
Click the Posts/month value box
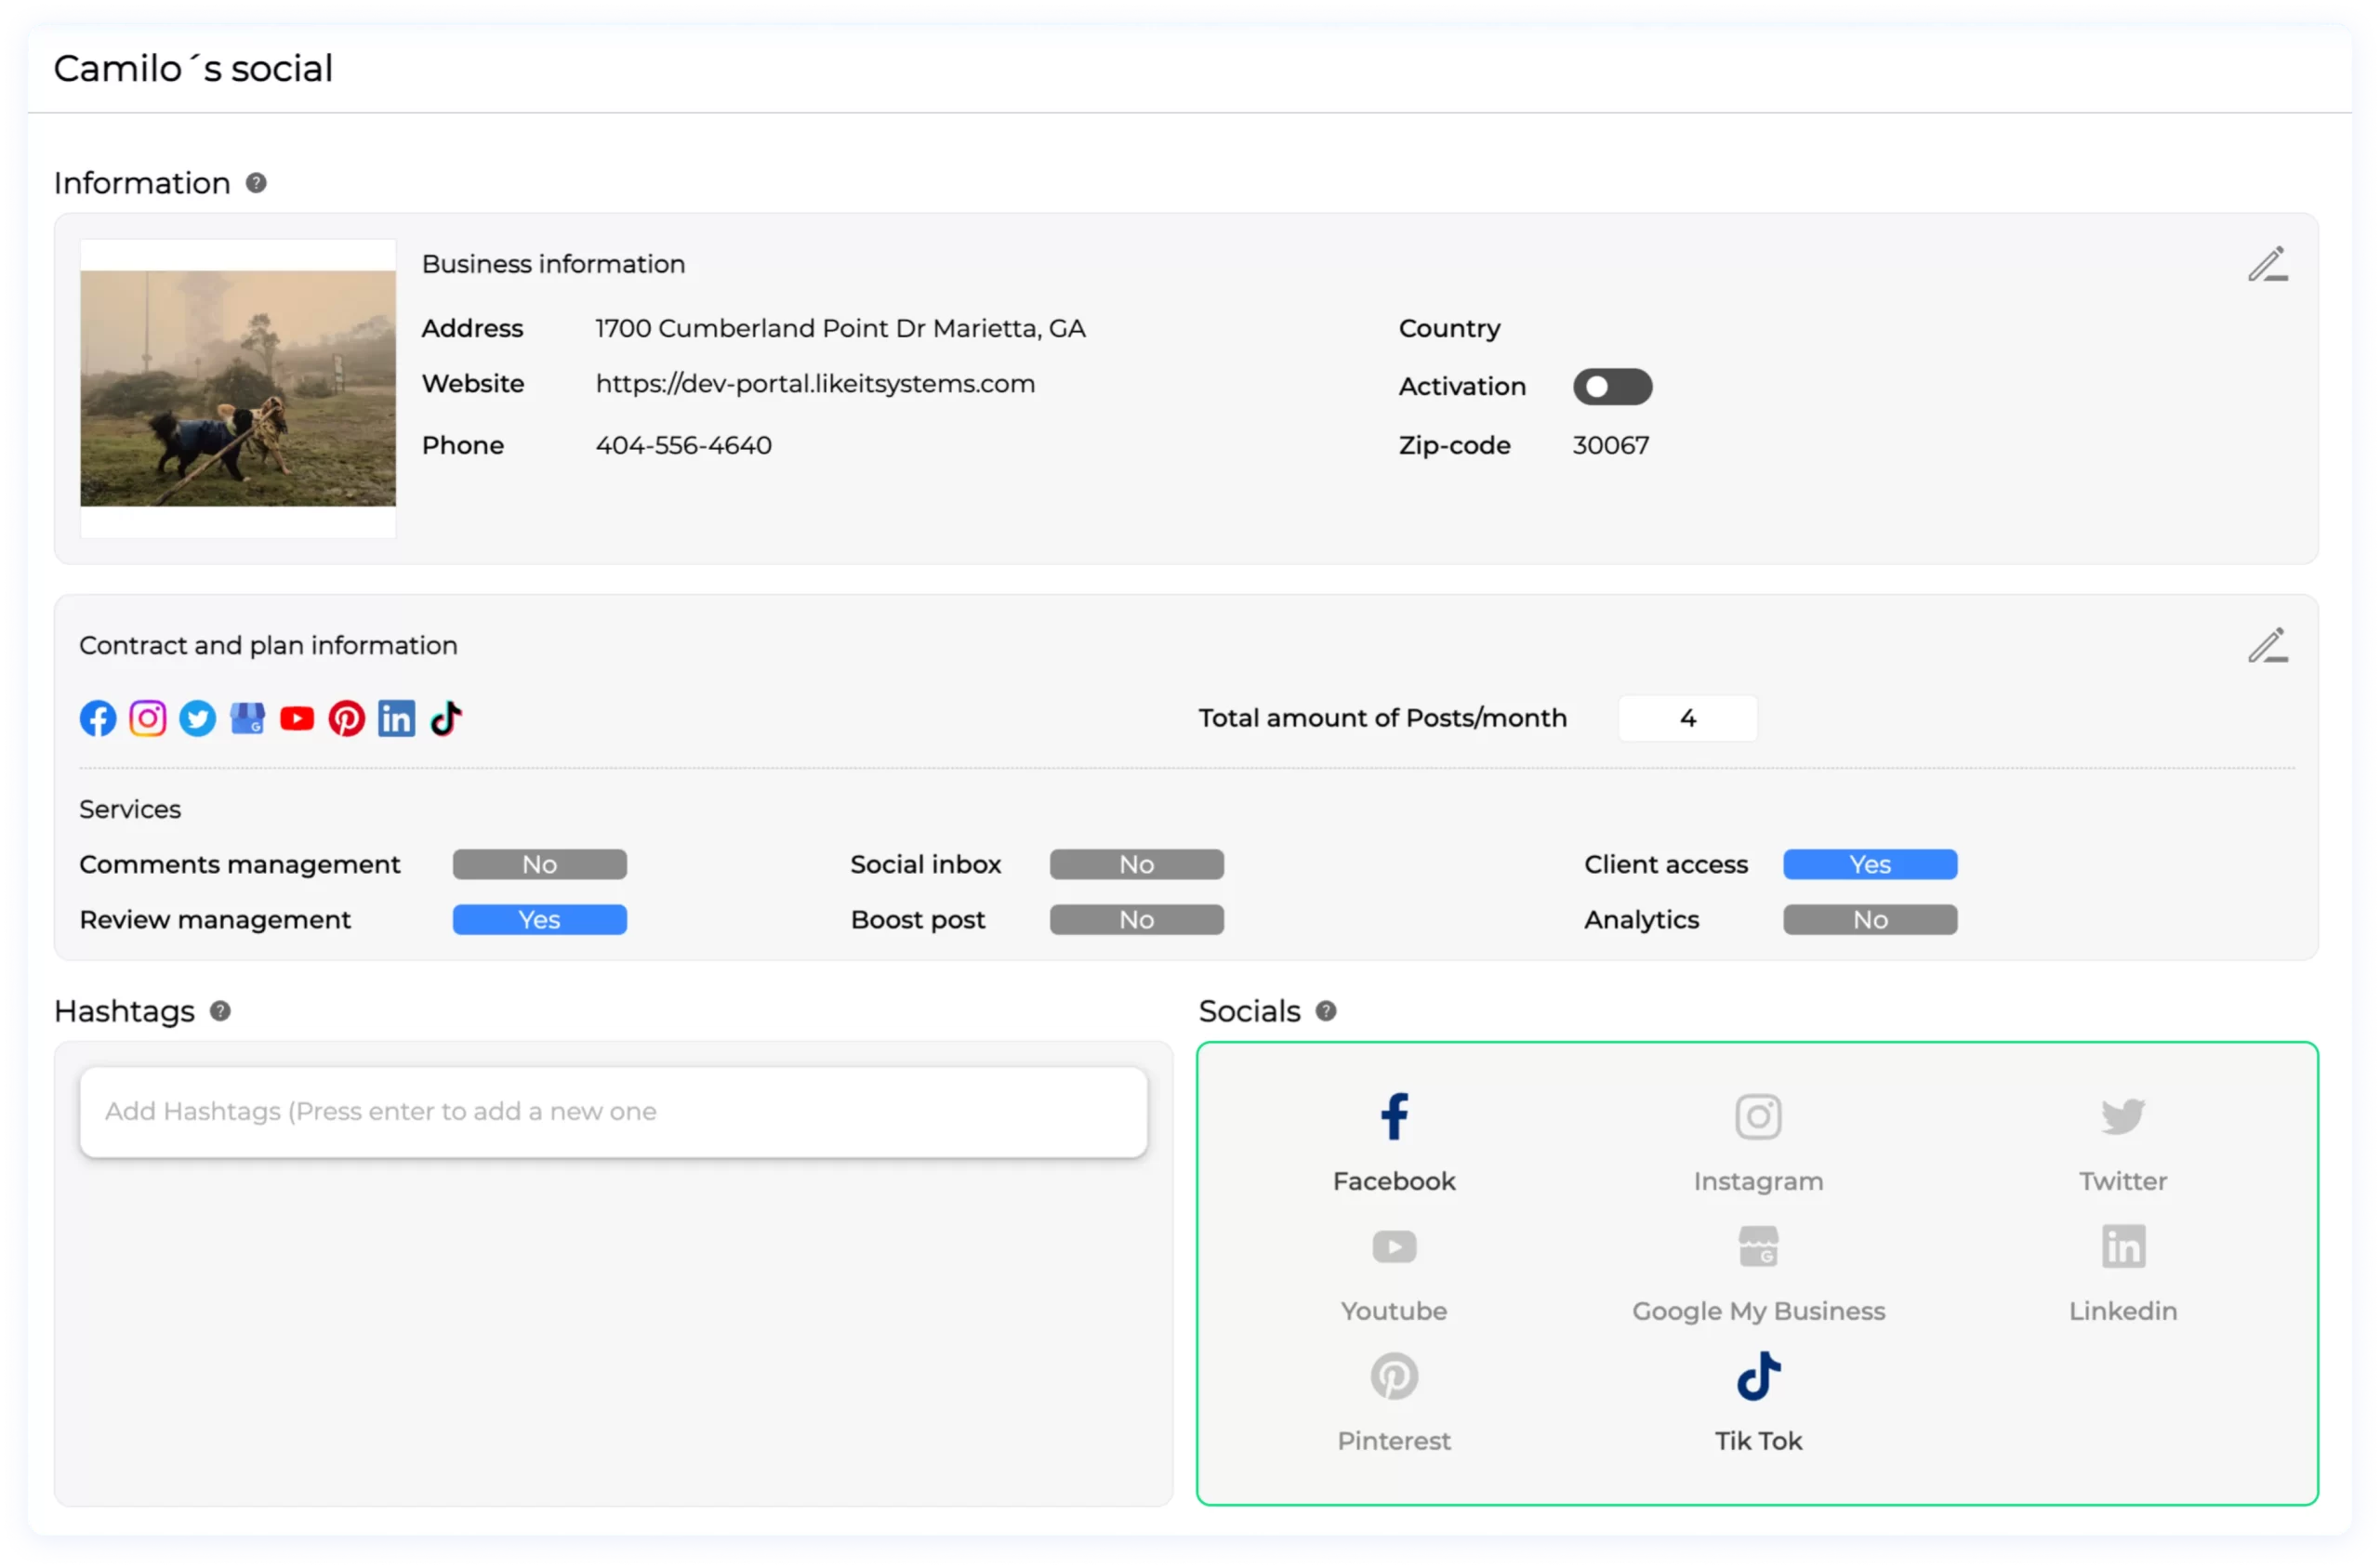(x=1687, y=718)
